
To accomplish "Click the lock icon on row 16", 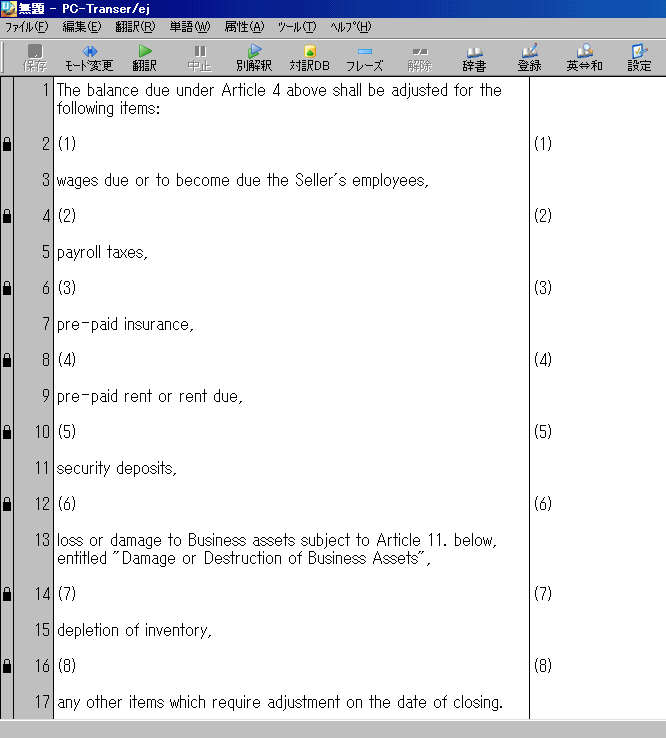I will [x=7, y=666].
